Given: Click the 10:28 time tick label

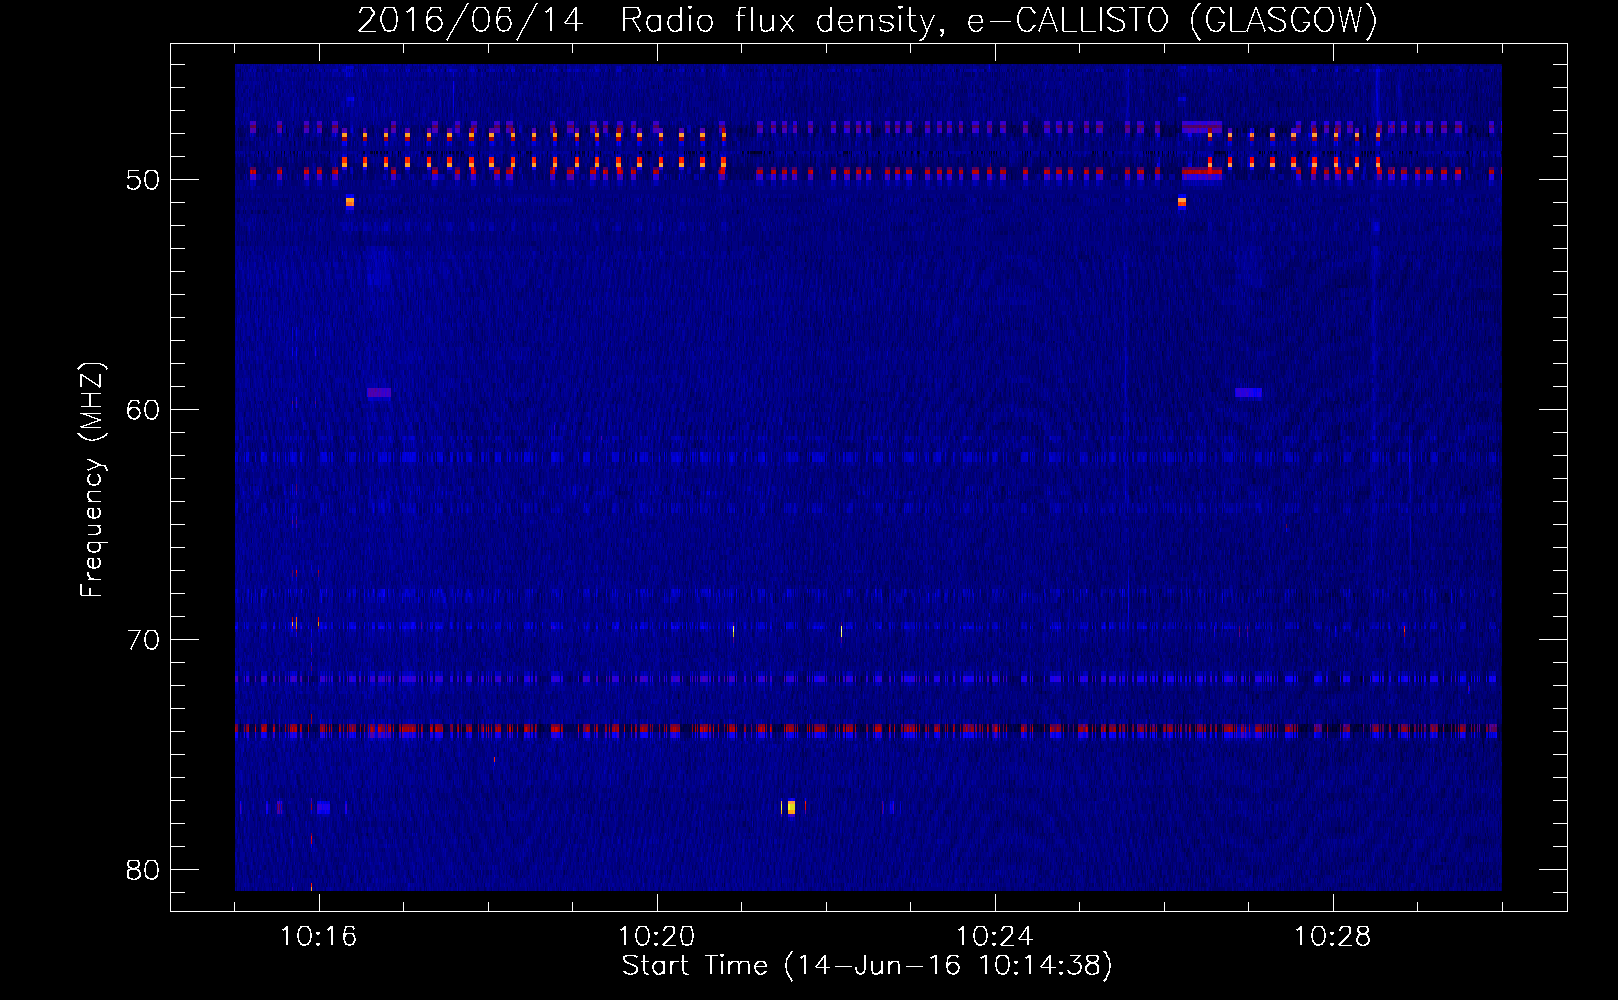Looking at the screenshot, I should coord(1332,937).
